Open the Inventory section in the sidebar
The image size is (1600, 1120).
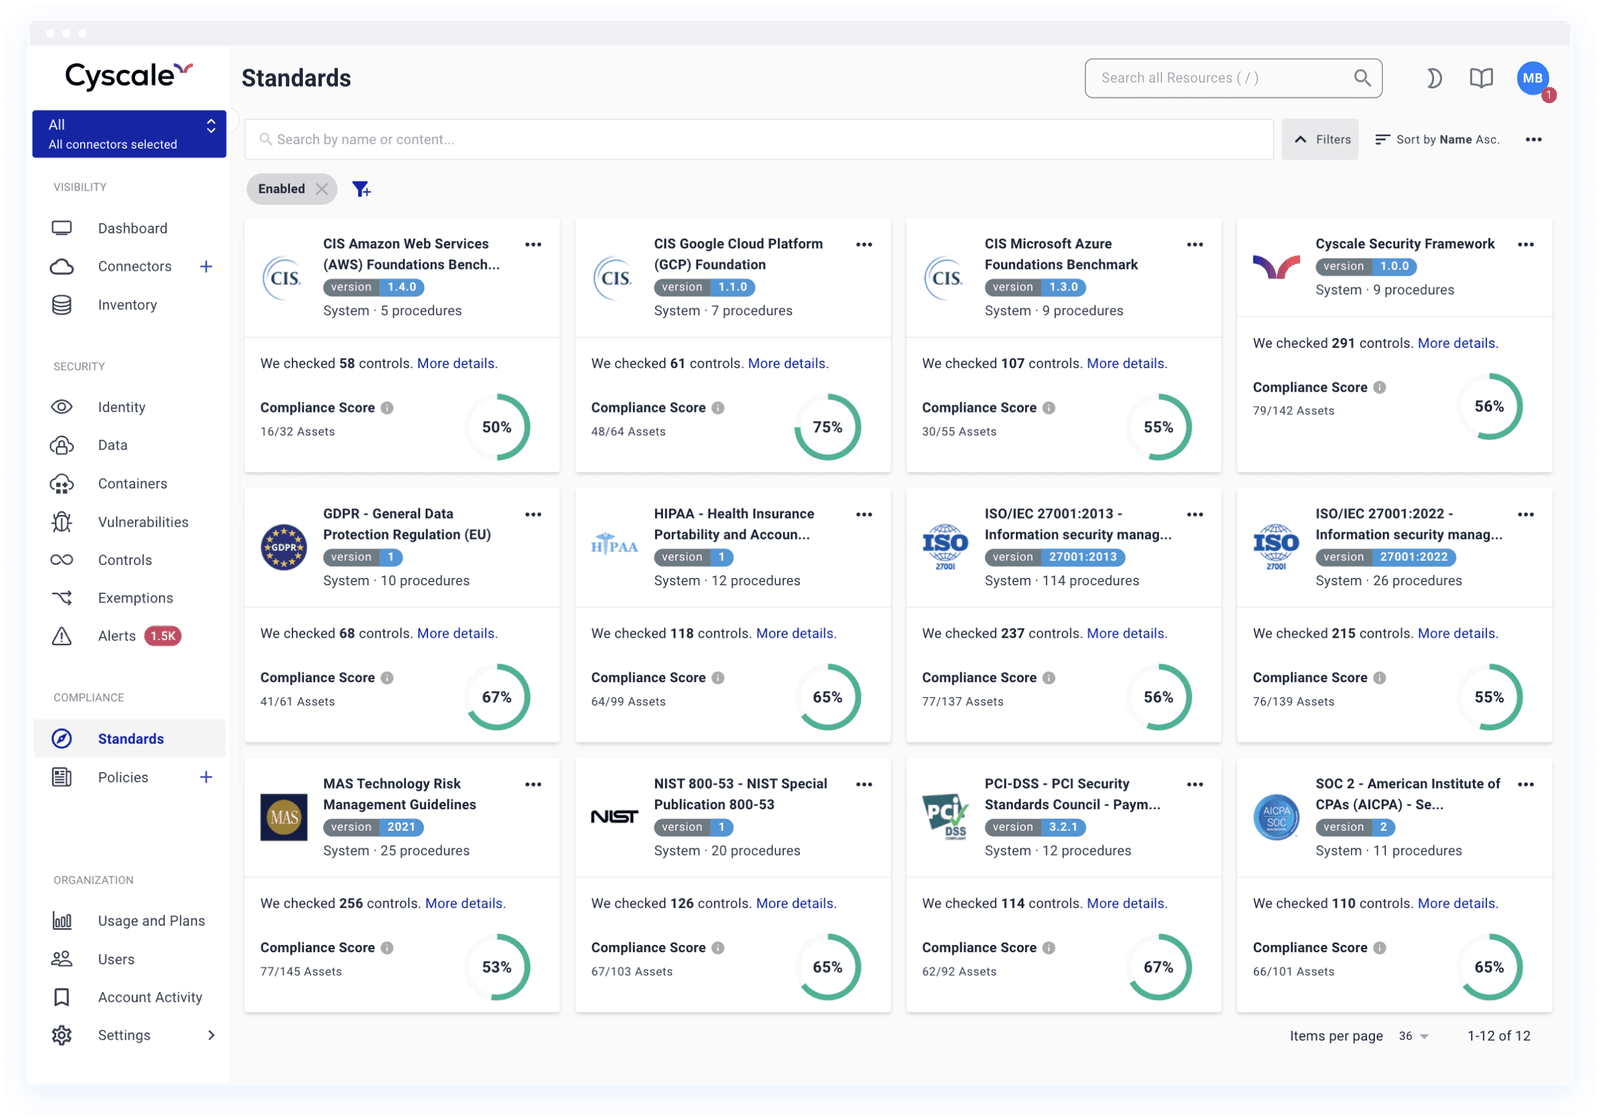tap(127, 305)
